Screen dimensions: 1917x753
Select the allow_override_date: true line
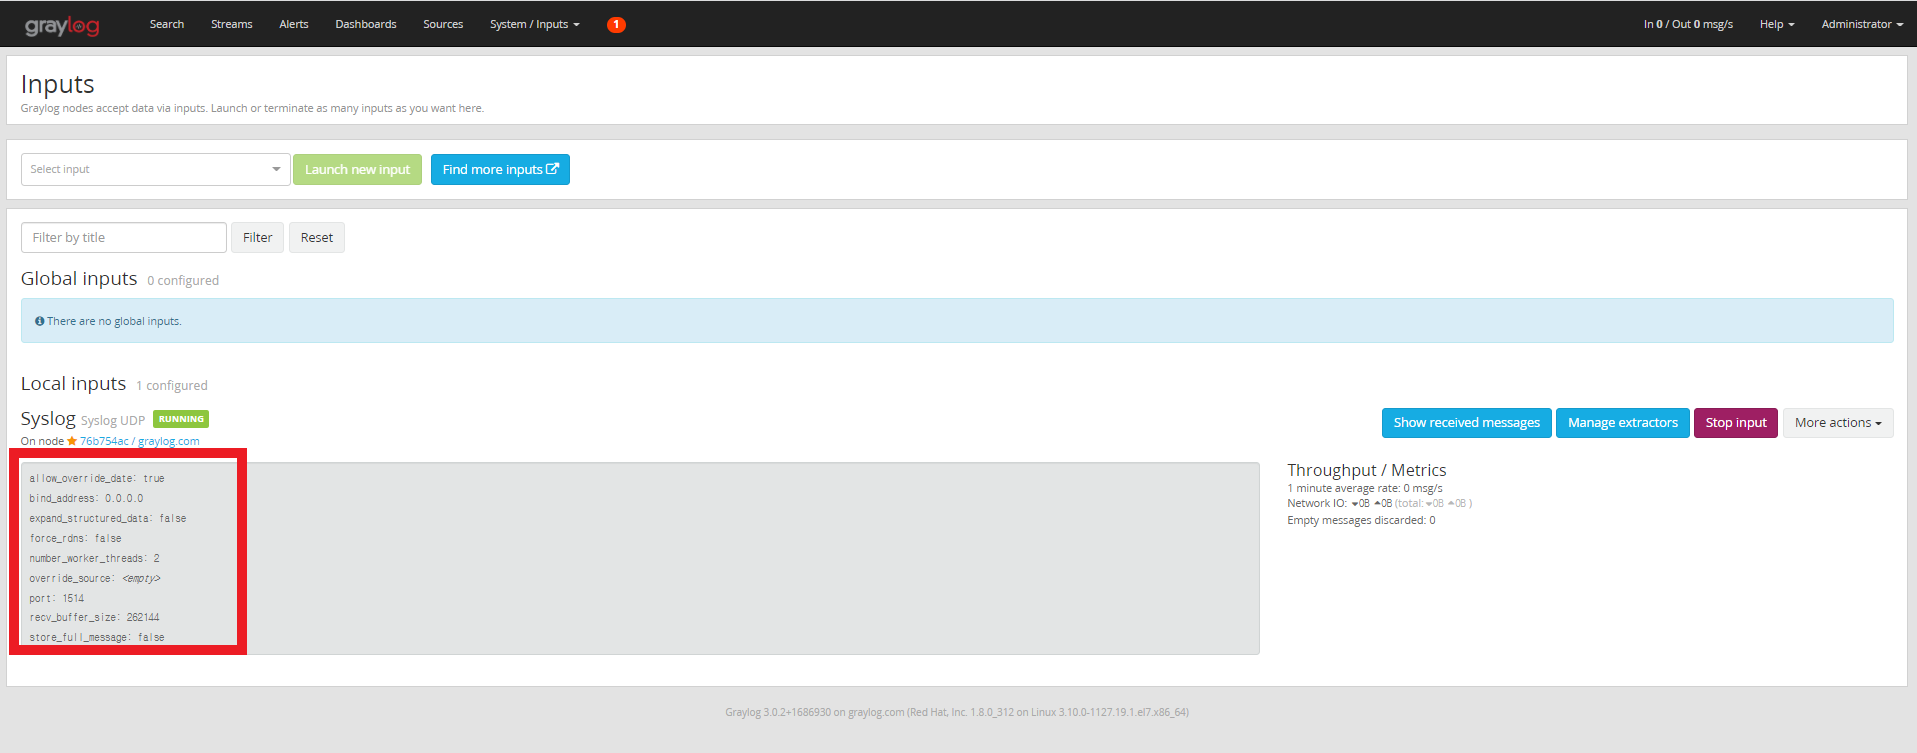point(97,478)
